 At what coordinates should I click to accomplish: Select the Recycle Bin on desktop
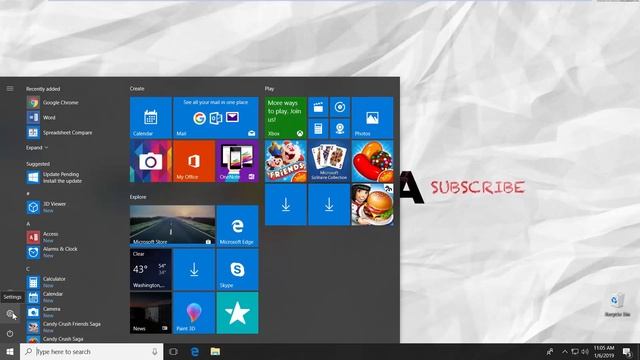coord(617,304)
